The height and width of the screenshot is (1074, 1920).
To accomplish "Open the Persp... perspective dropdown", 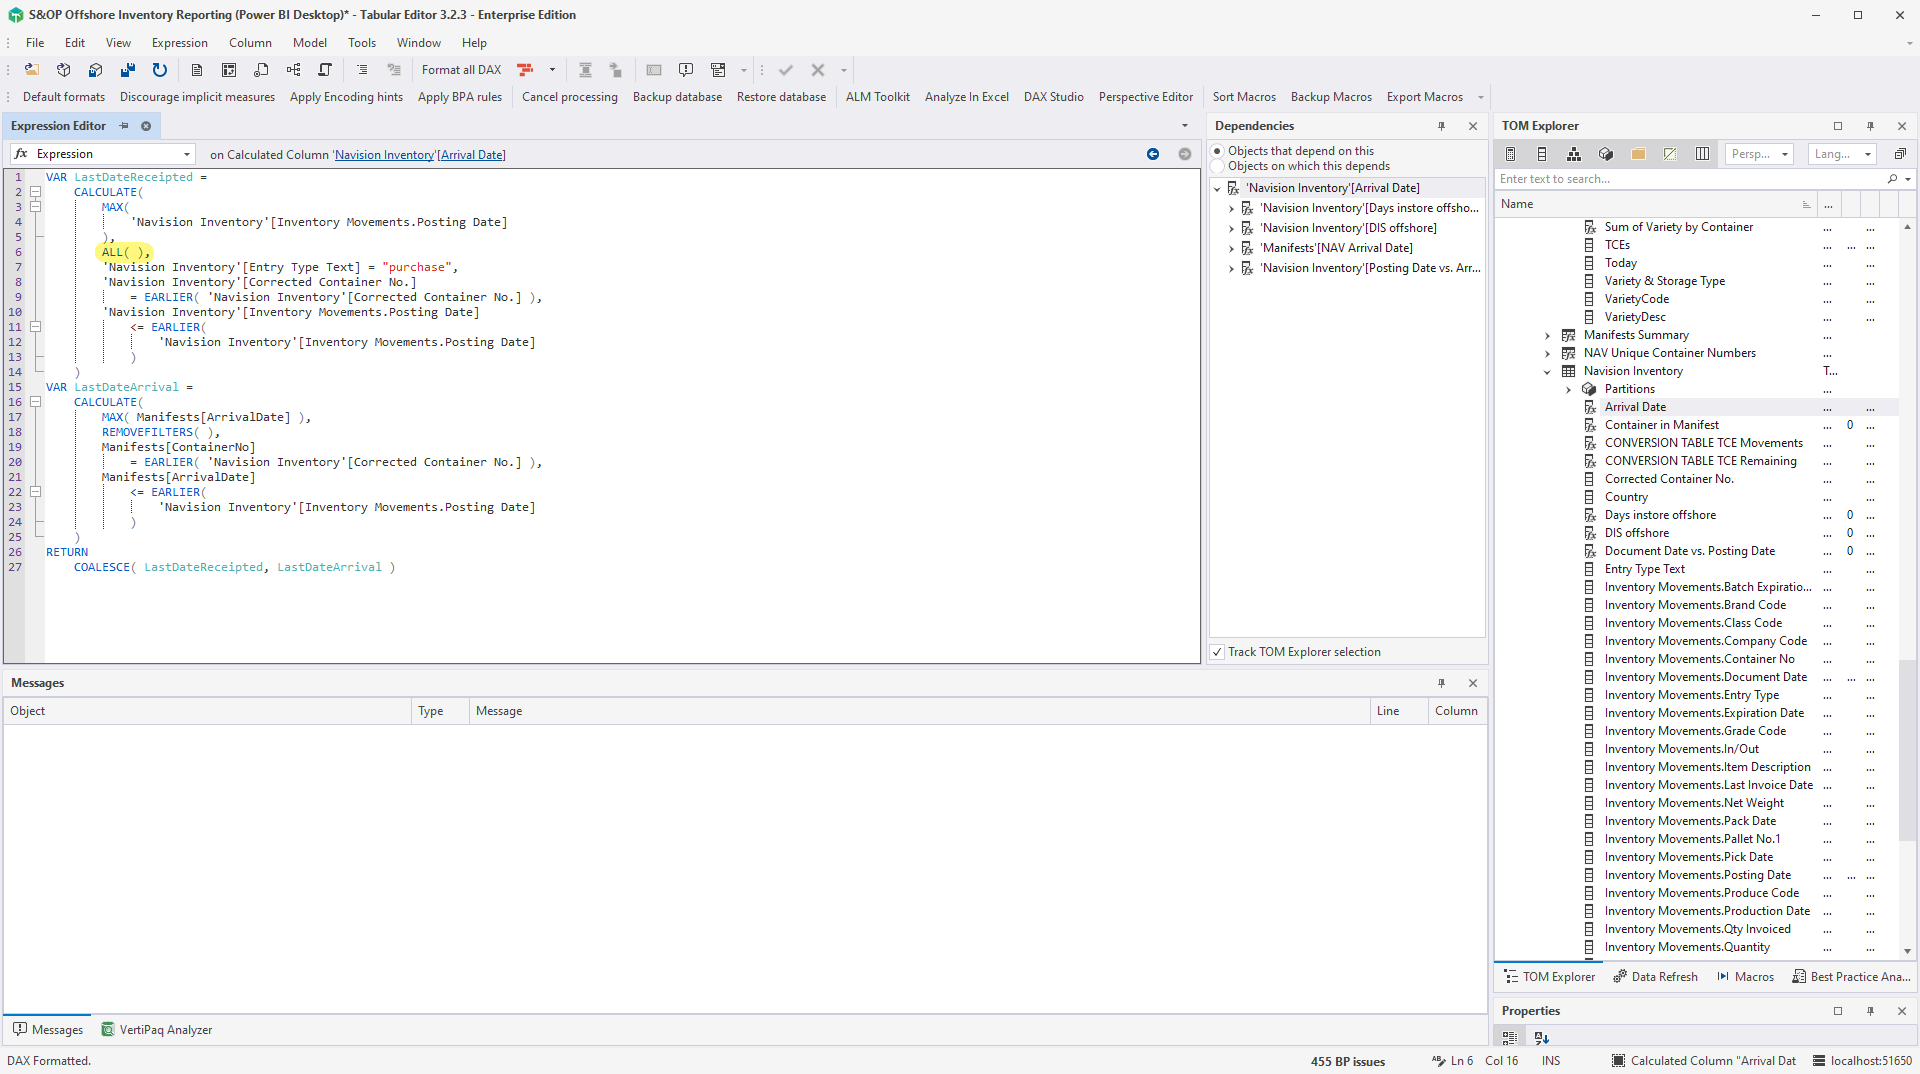I will pos(1758,154).
